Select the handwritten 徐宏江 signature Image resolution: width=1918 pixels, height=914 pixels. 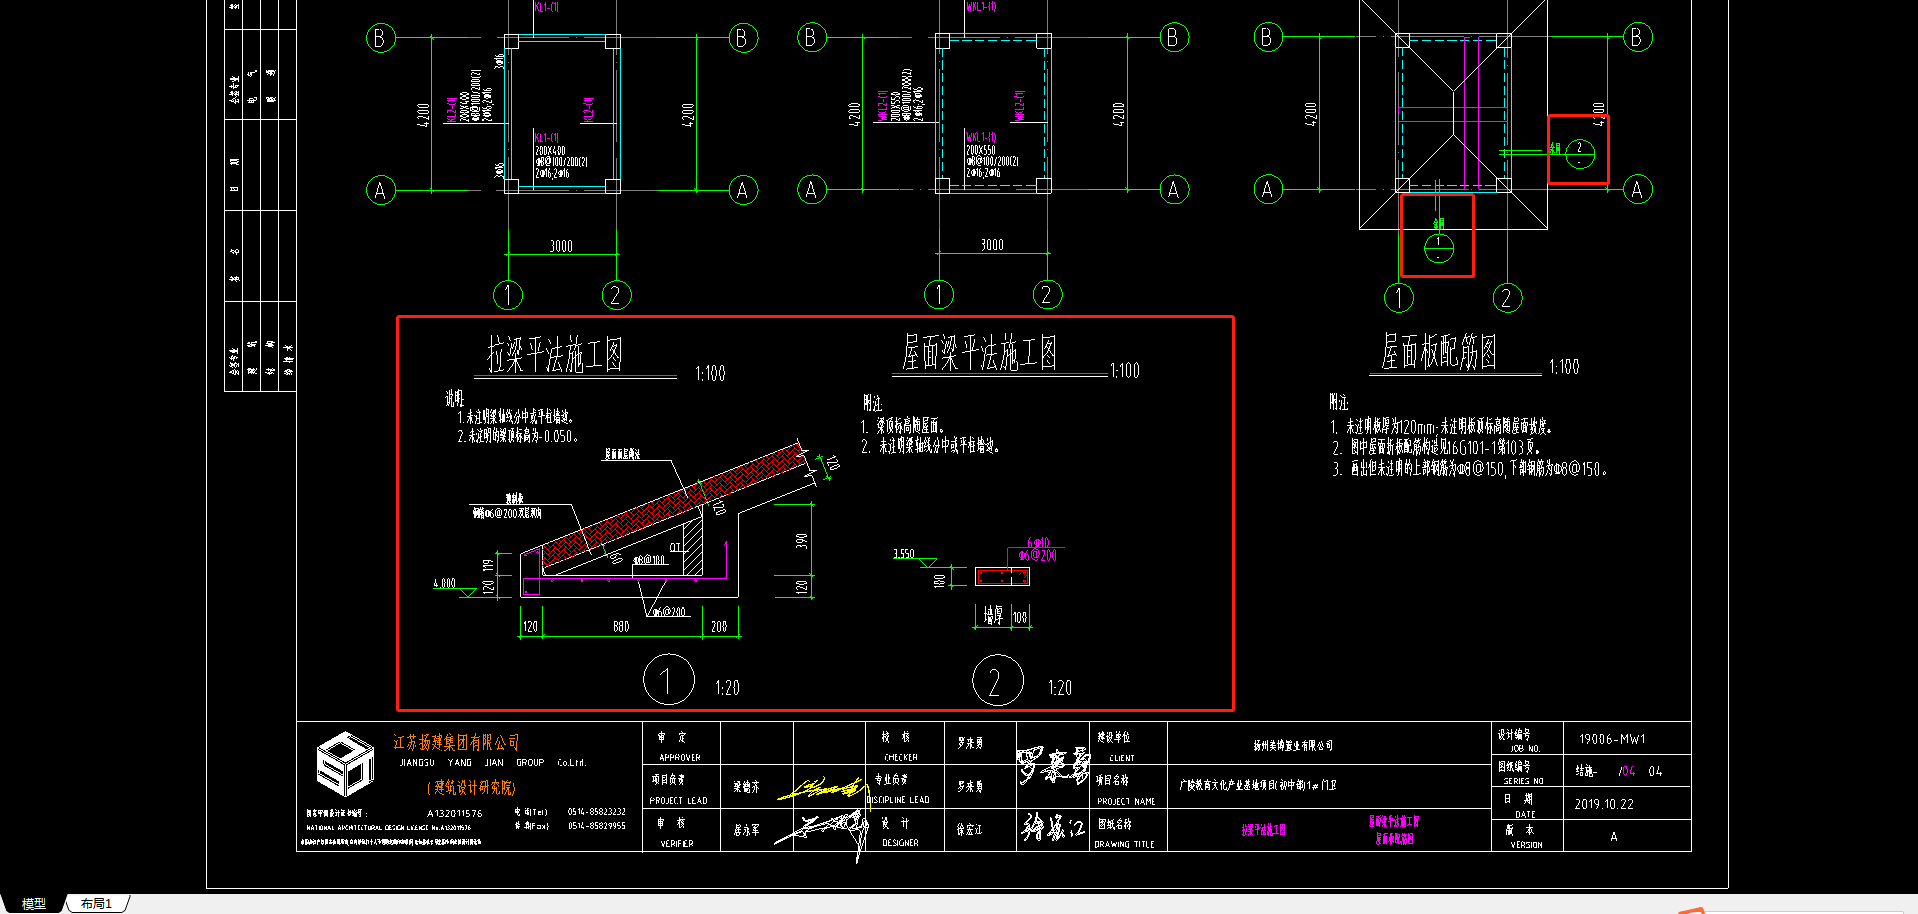click(1053, 827)
